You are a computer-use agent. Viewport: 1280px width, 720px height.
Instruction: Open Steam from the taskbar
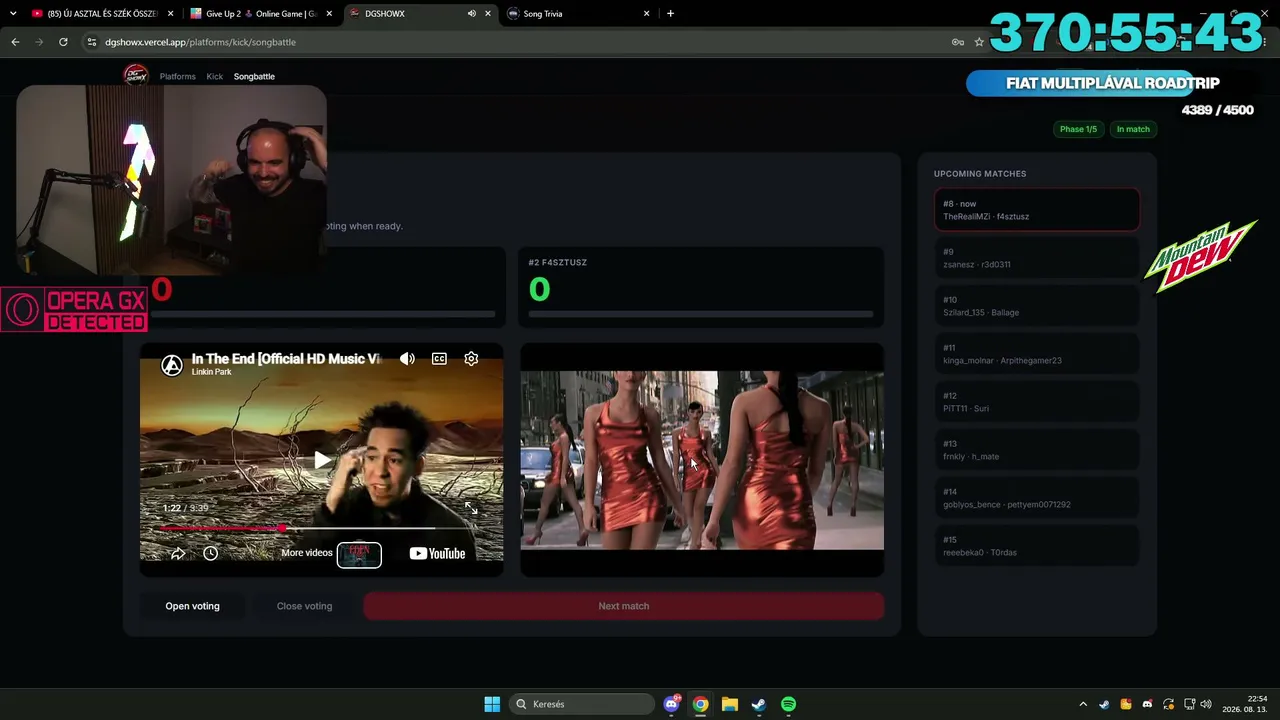pos(759,704)
